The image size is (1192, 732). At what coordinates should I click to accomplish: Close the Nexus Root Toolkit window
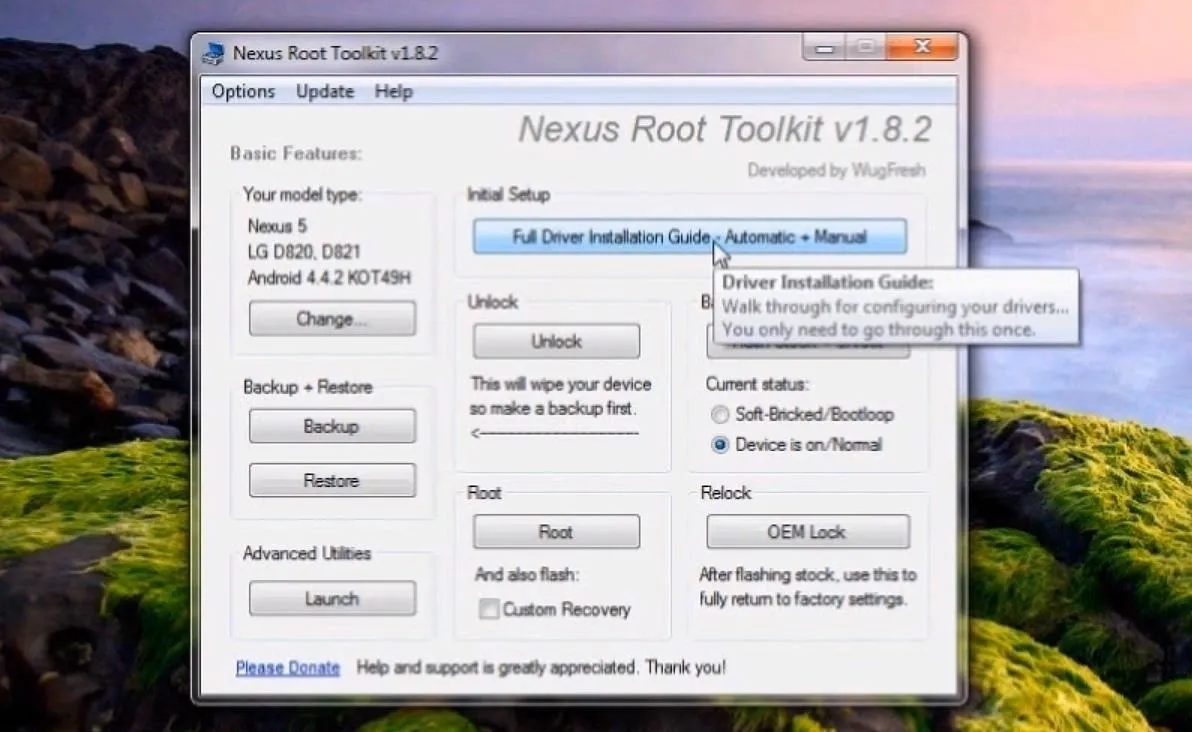(921, 47)
